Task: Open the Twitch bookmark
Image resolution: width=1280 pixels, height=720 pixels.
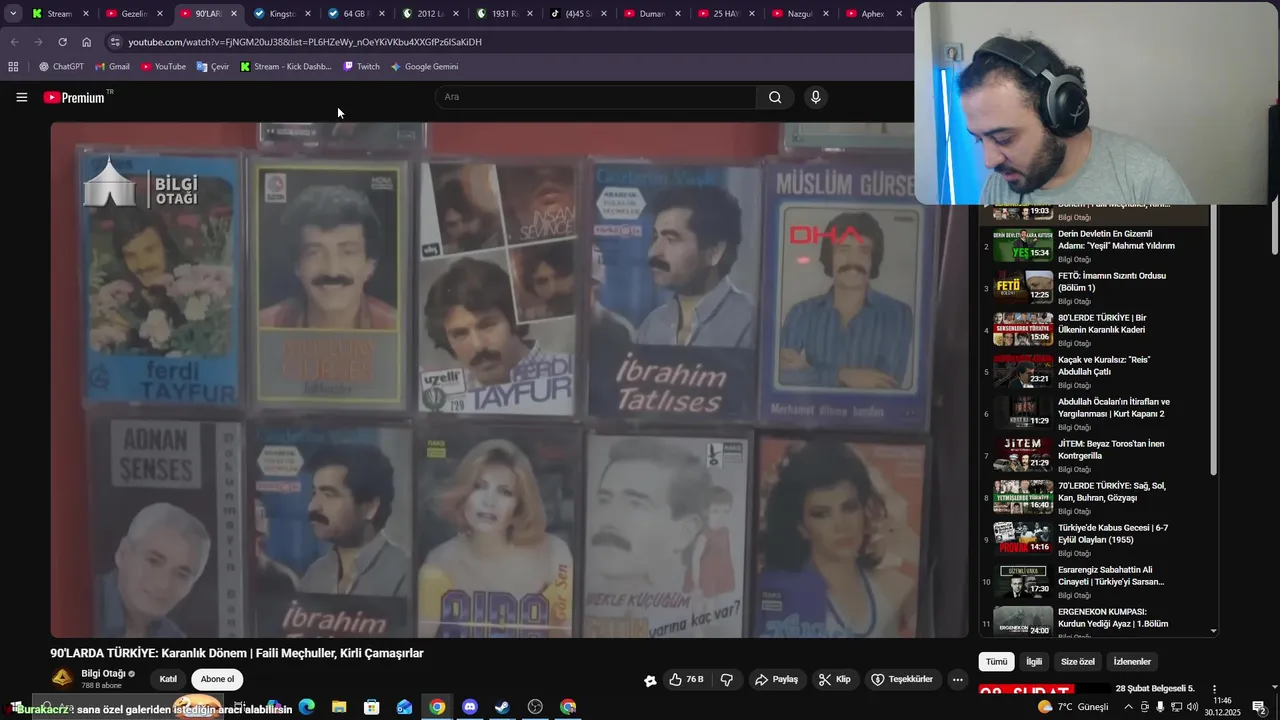Action: point(361,67)
